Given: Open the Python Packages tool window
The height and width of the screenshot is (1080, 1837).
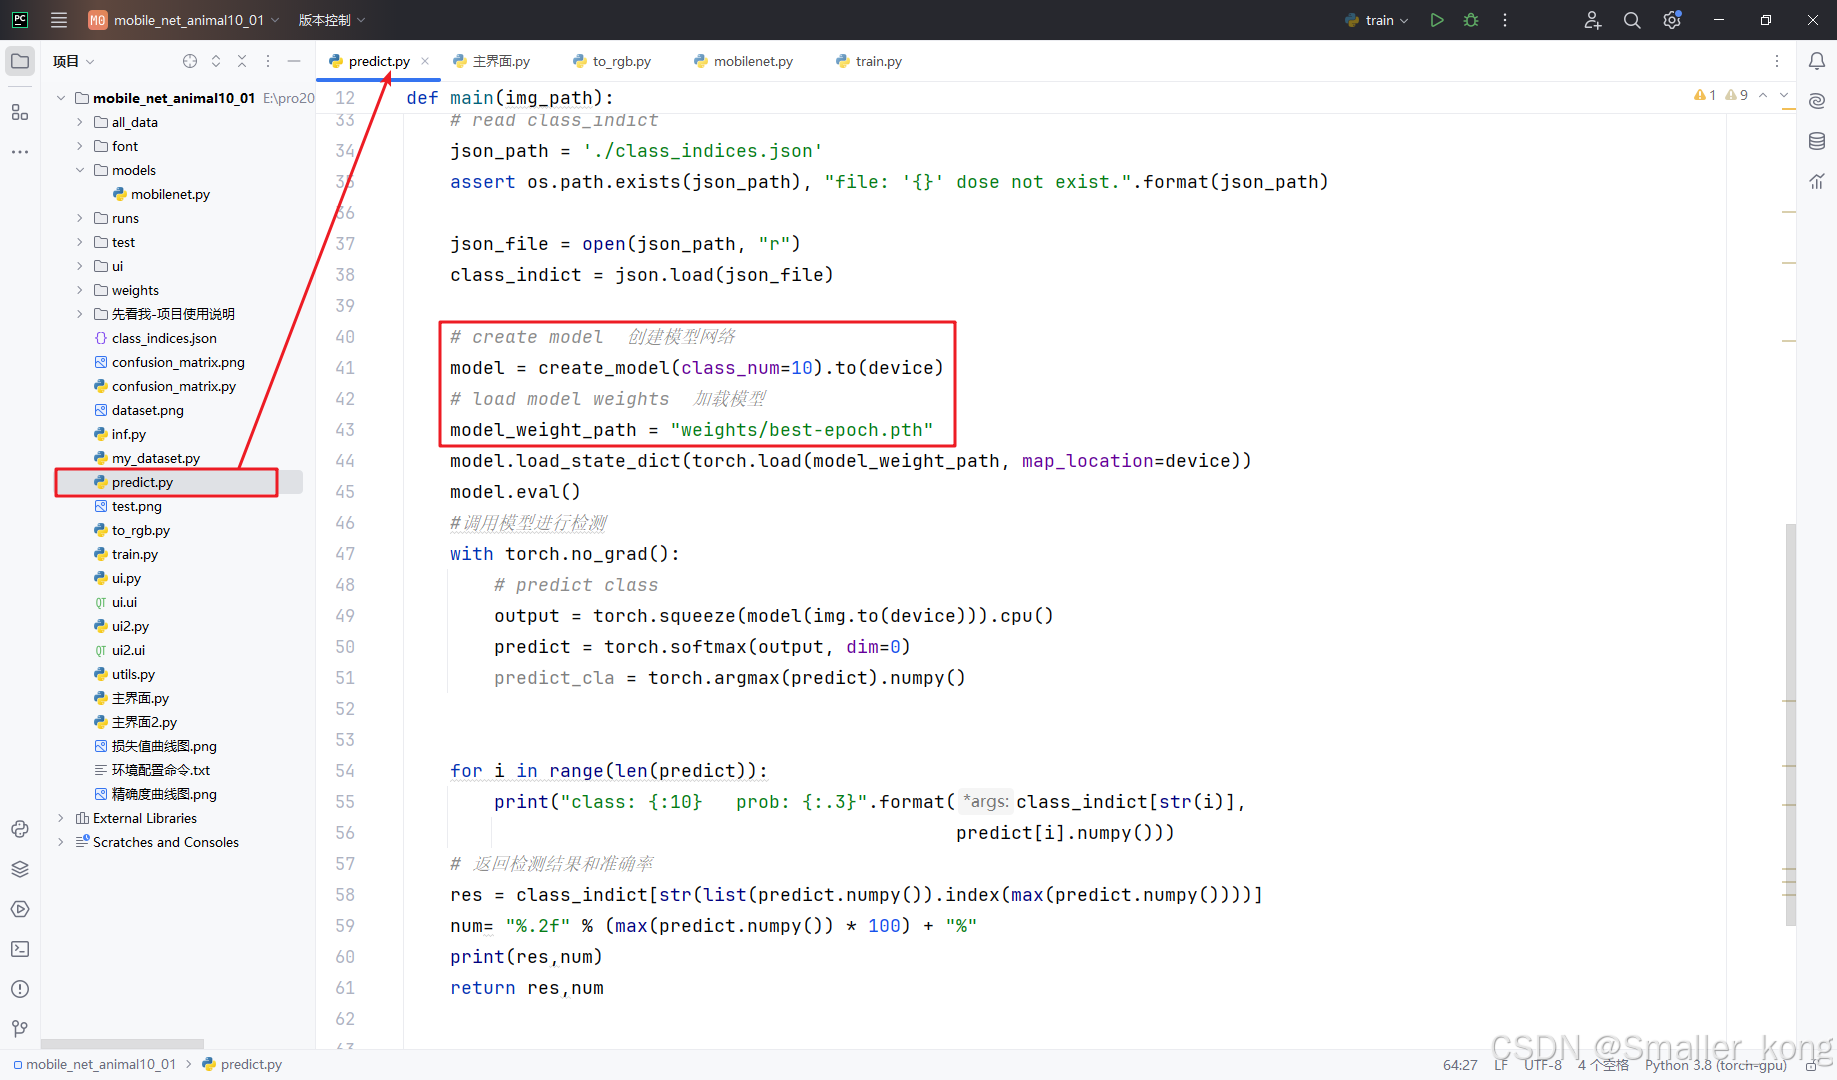Looking at the screenshot, I should tap(20, 869).
